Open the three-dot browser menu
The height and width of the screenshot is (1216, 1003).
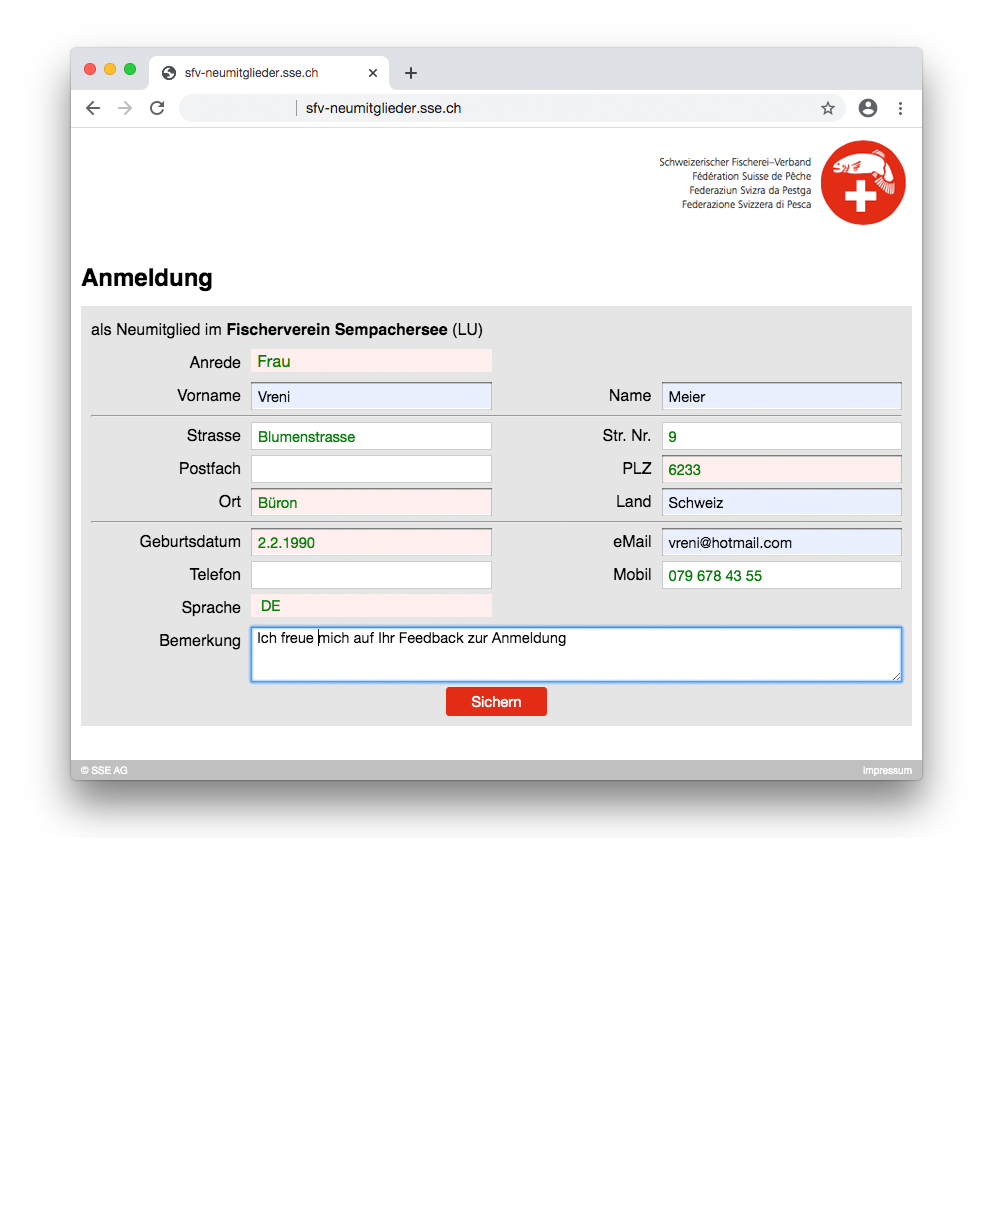pyautogui.click(x=900, y=108)
